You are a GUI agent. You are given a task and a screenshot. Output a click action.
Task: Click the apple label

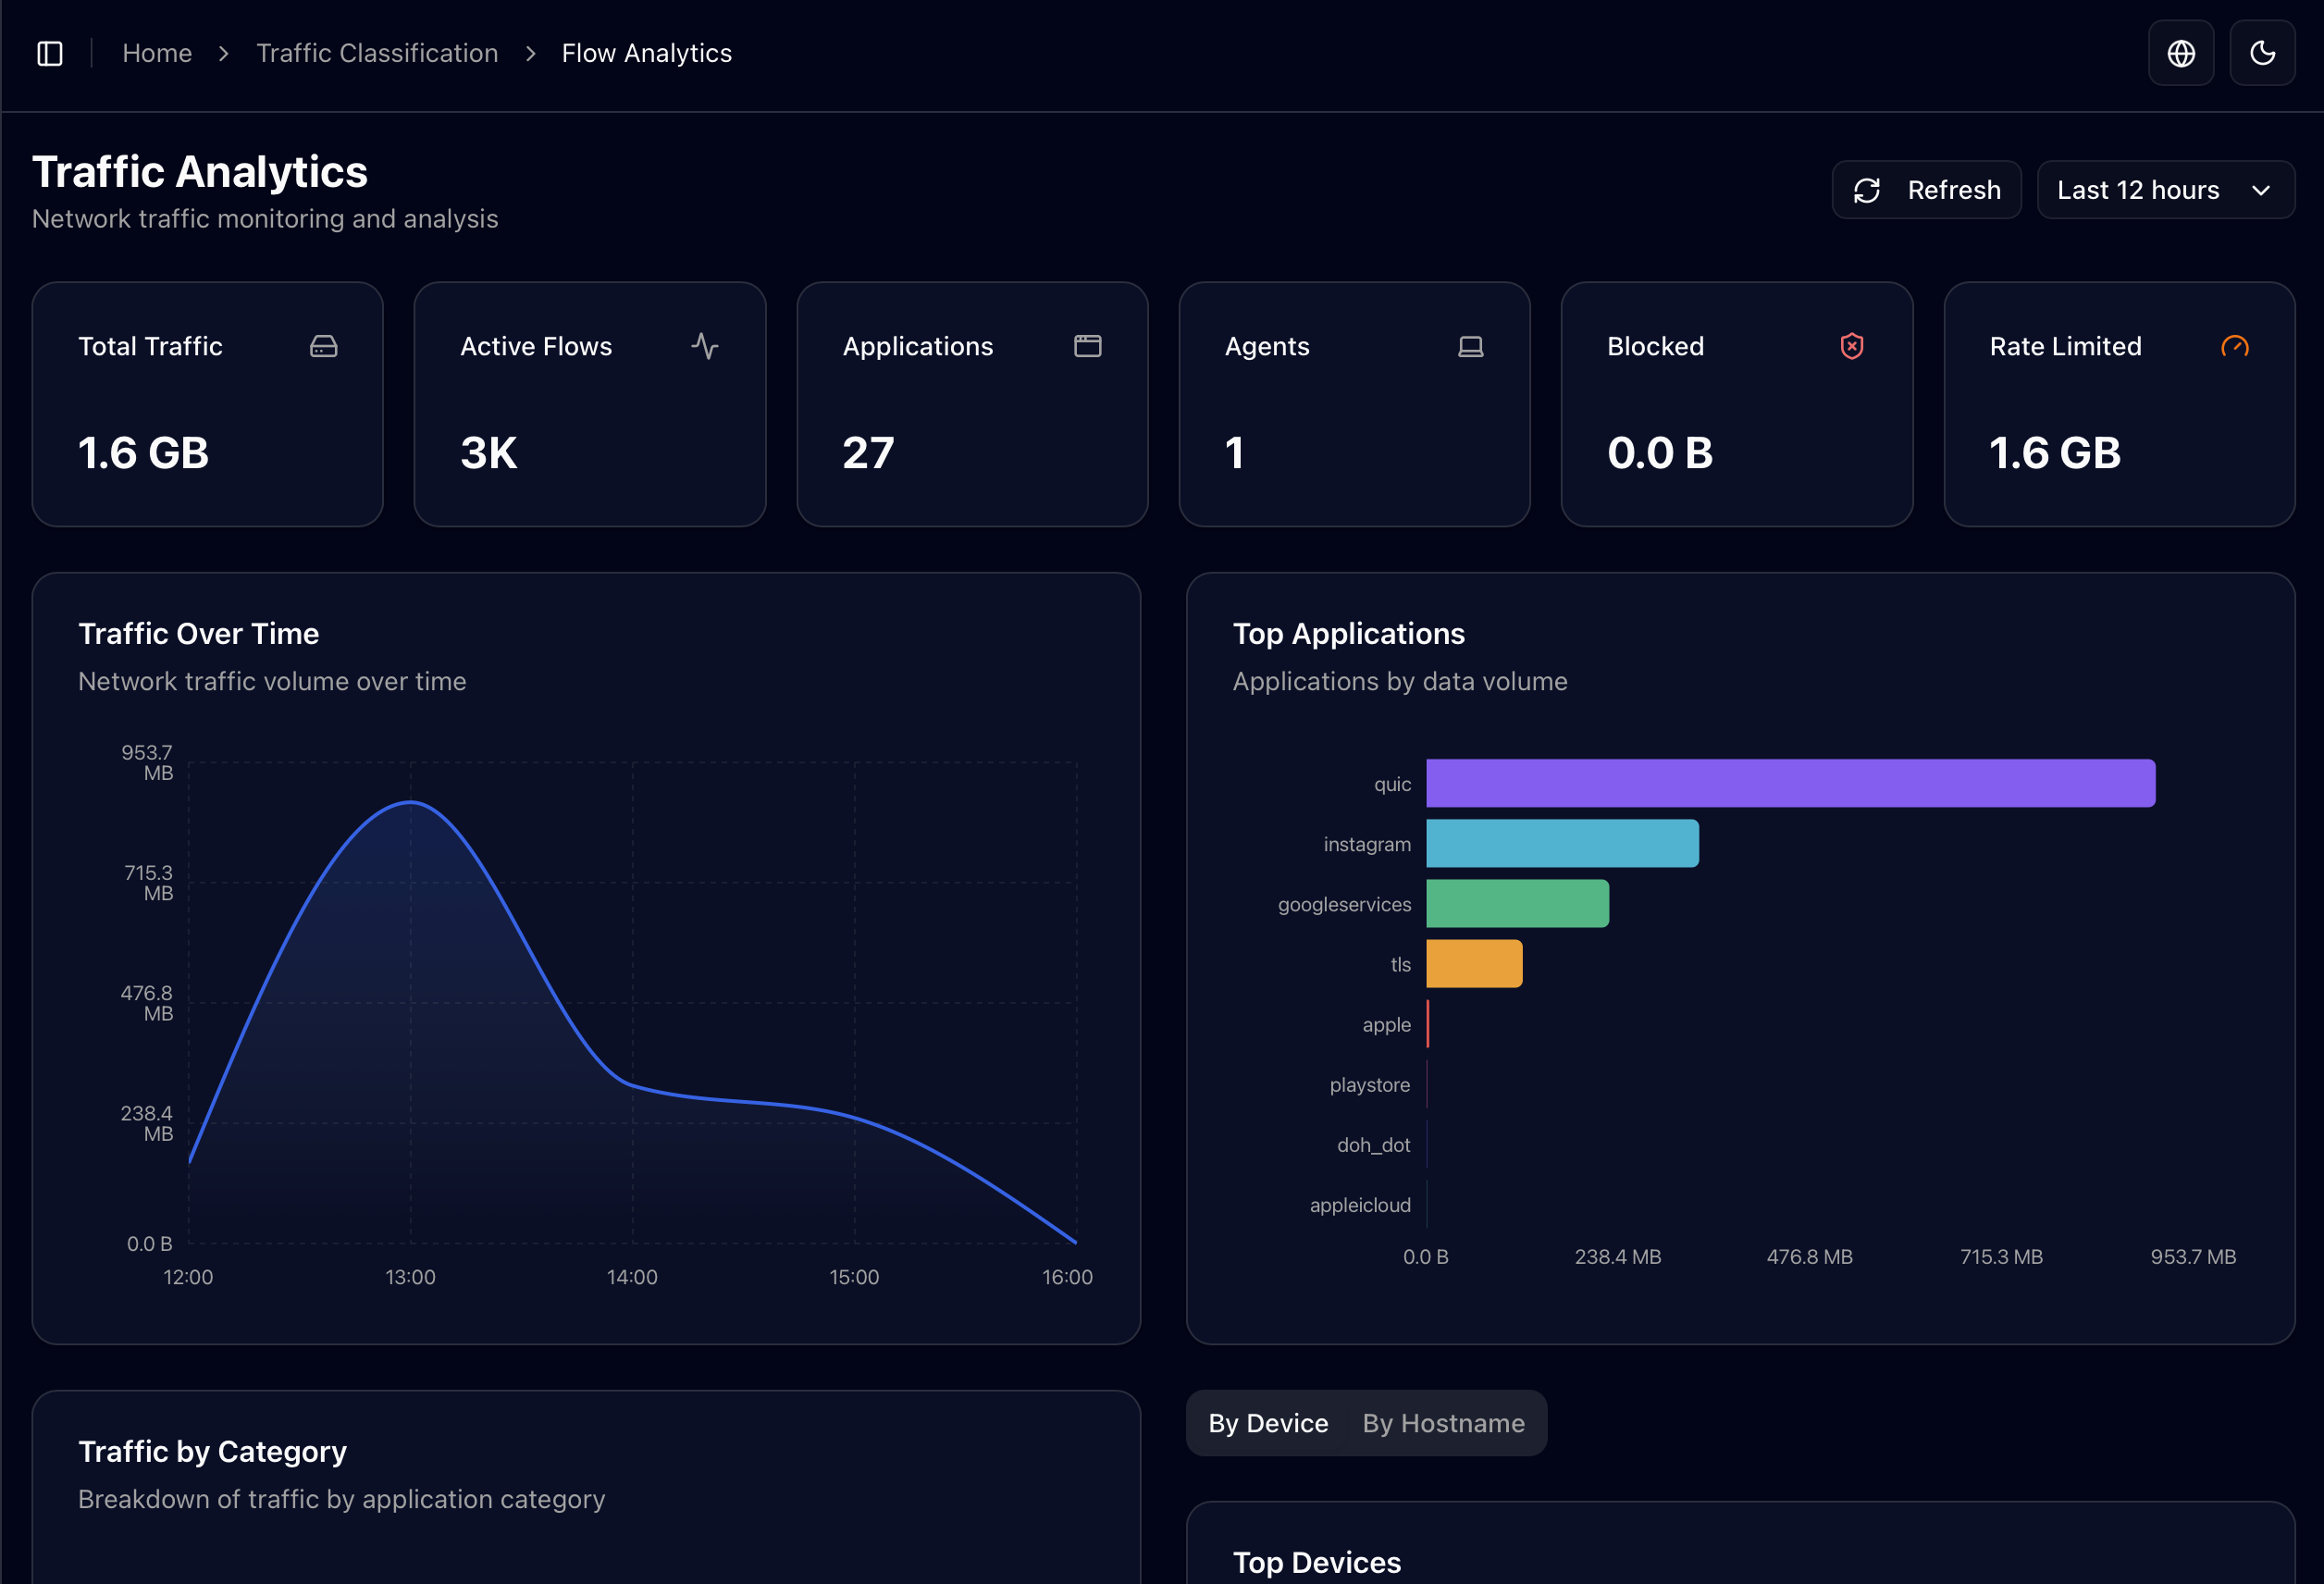[x=1386, y=1024]
